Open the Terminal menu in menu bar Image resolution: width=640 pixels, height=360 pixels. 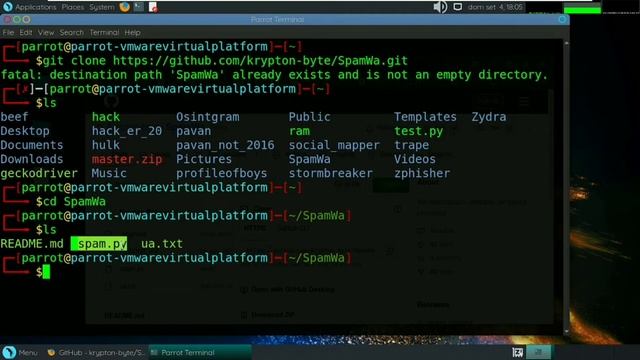click(104, 32)
